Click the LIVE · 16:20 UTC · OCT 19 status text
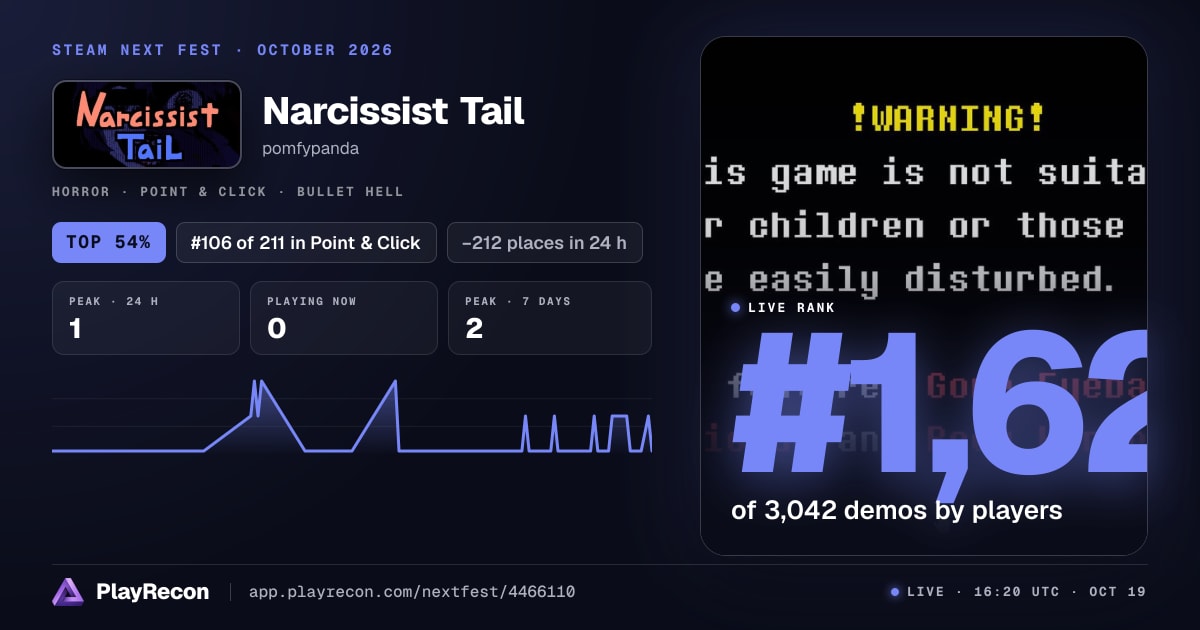Viewport: 1200px width, 630px height. point(1026,592)
